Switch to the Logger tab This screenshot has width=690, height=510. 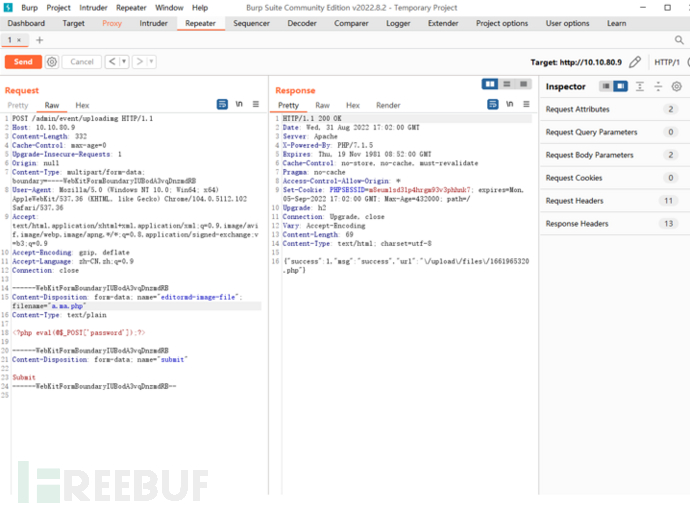tap(398, 23)
